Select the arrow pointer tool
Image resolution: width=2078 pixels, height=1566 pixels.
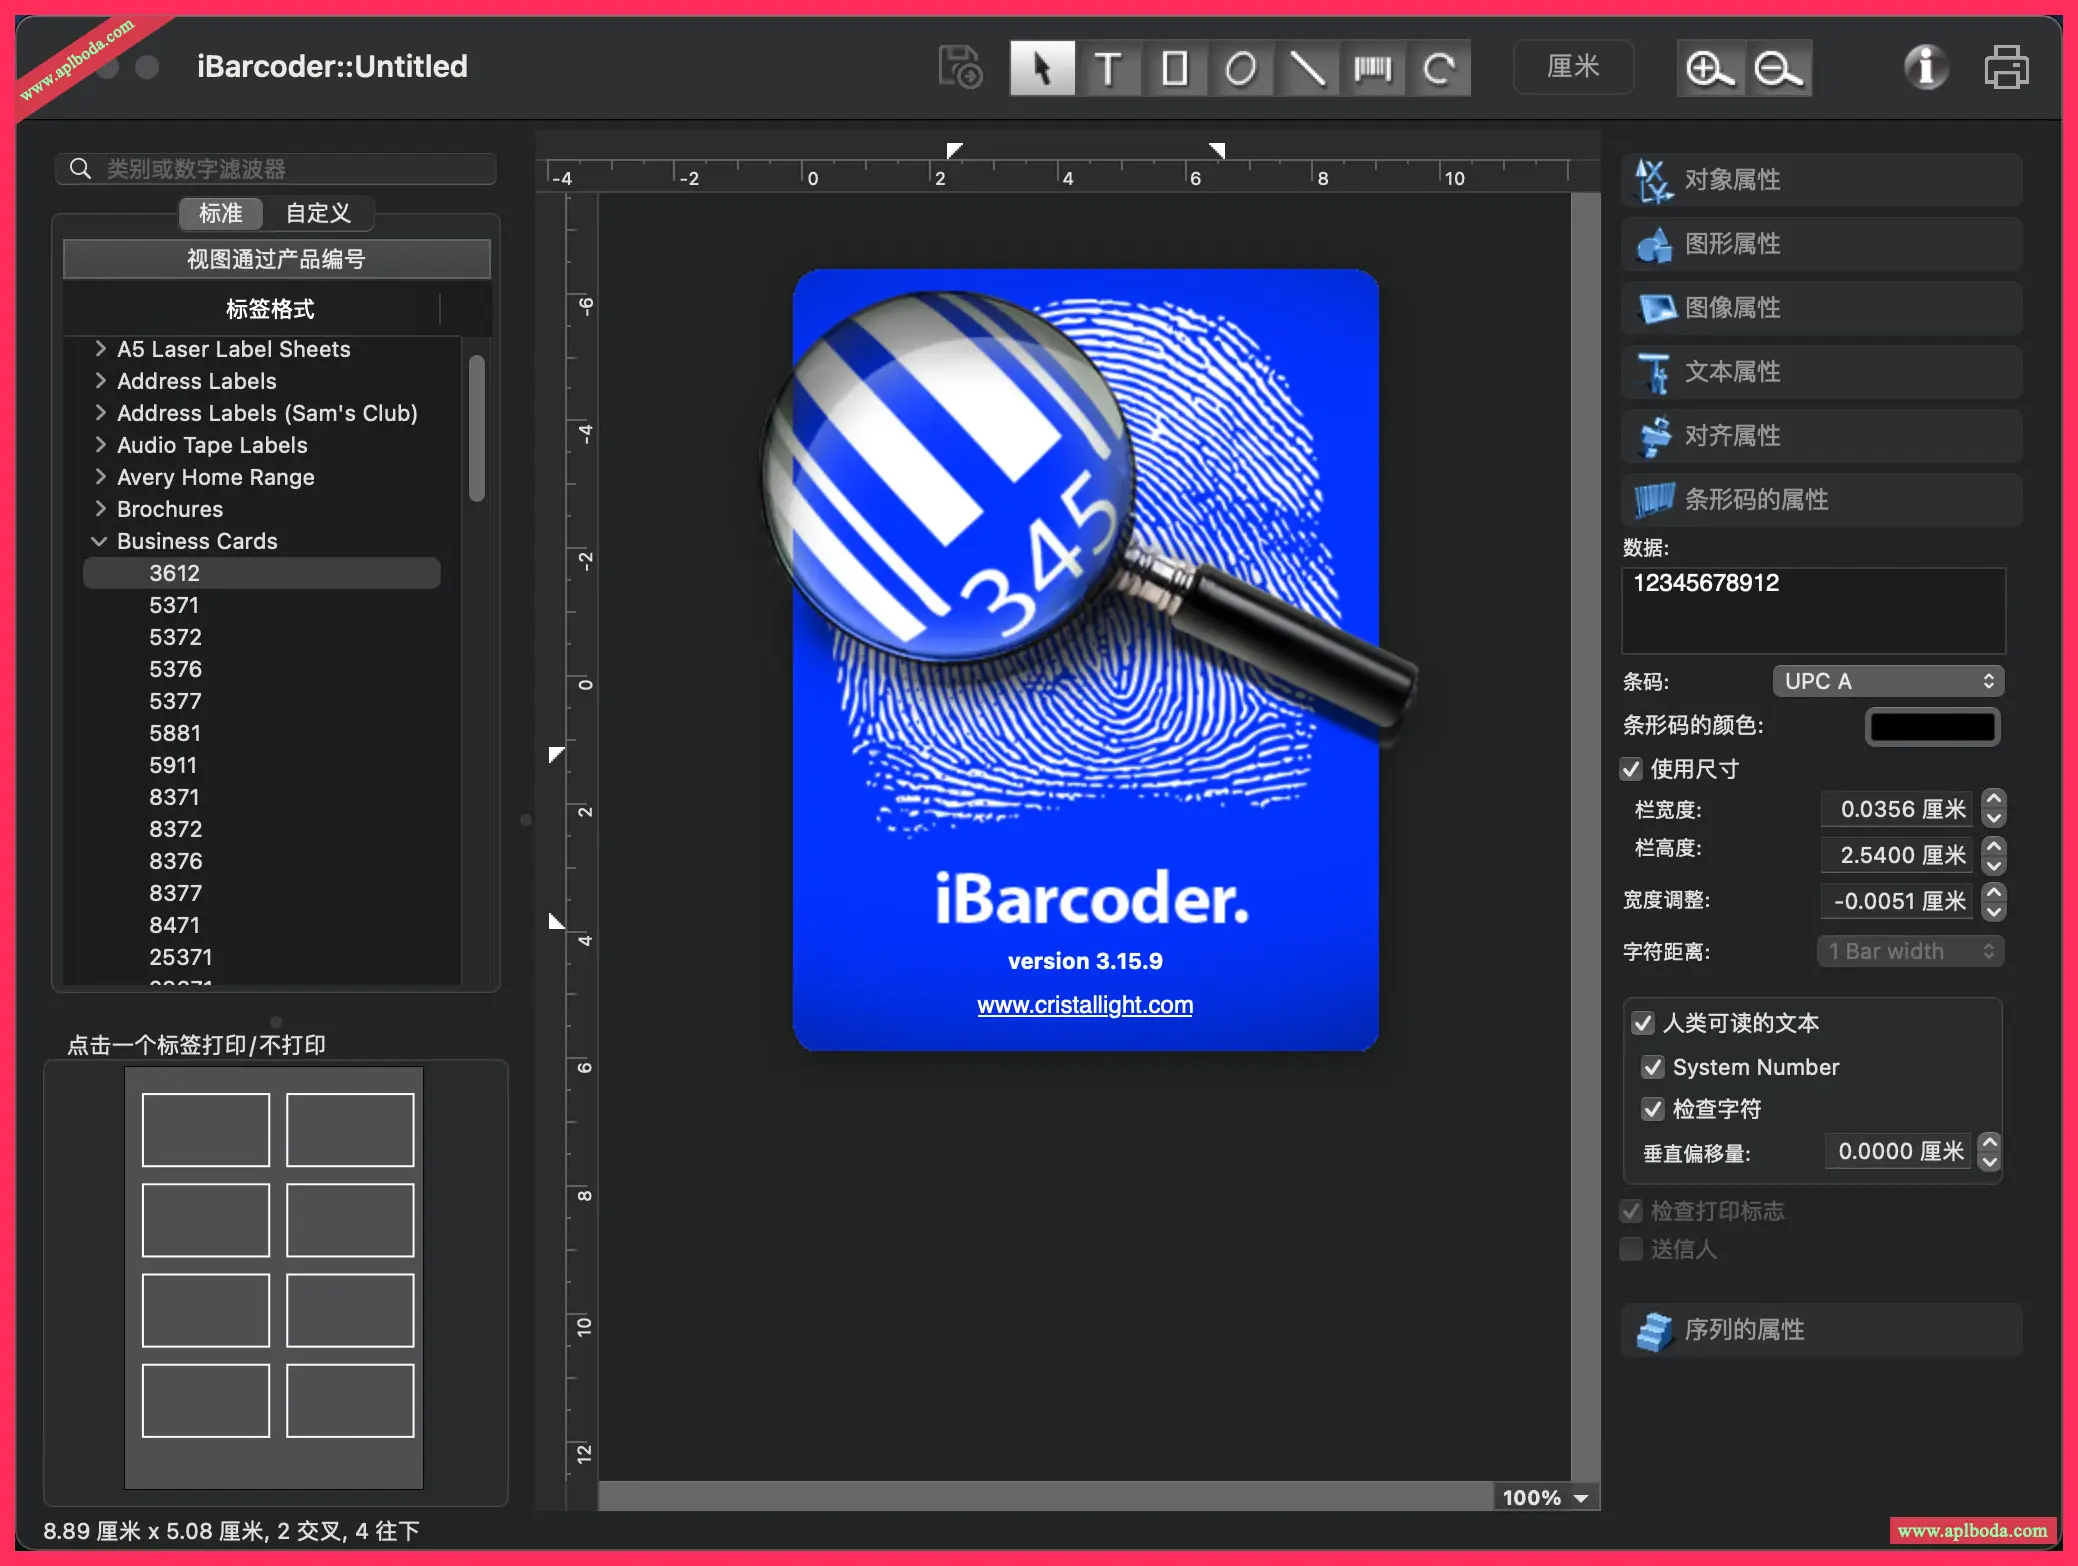[x=1042, y=68]
